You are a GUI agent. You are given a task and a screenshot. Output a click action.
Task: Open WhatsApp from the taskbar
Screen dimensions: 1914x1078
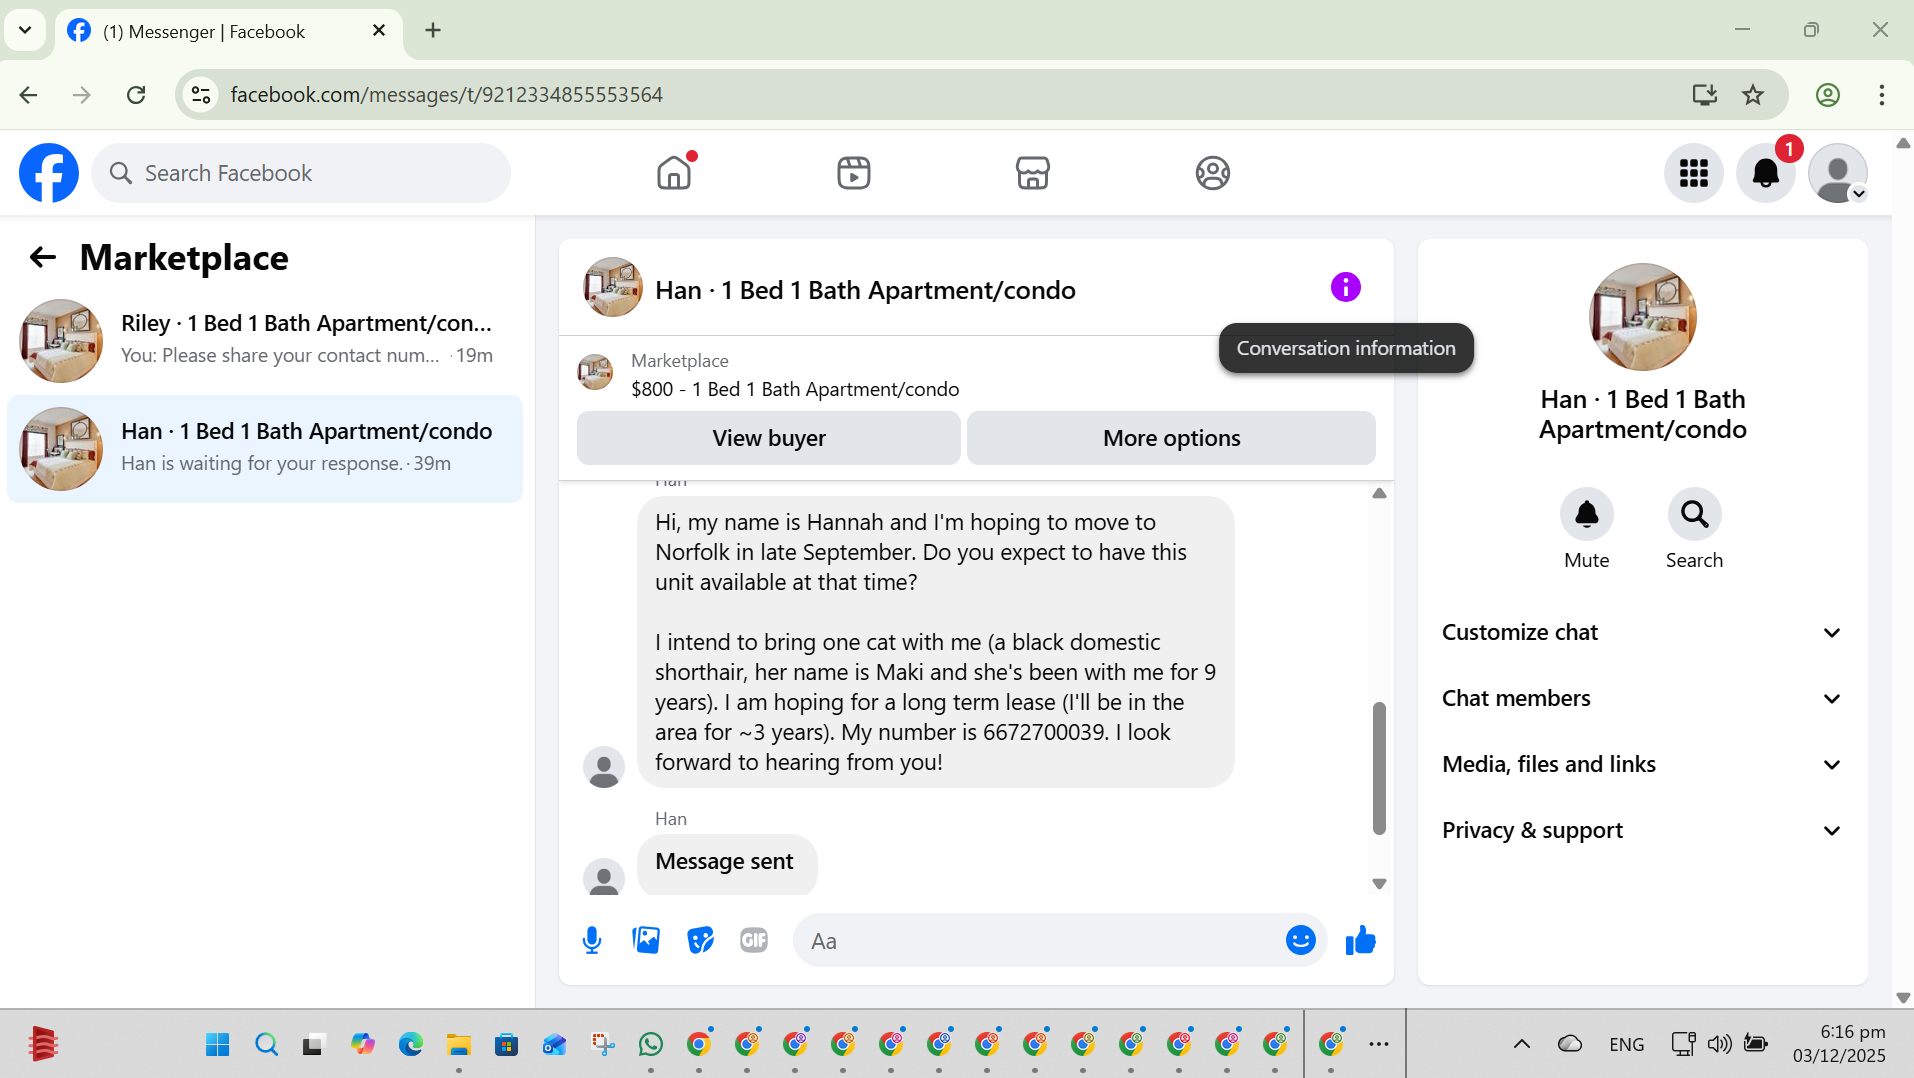pos(651,1045)
